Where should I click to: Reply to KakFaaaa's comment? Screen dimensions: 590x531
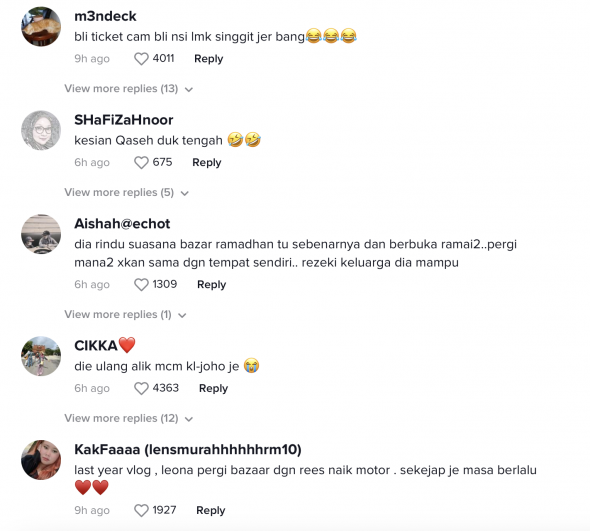pos(211,510)
